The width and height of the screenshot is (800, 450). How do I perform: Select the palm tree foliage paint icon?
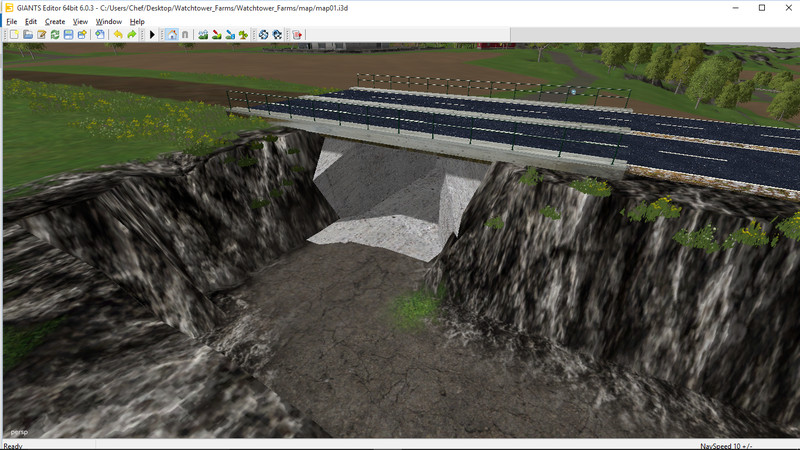[x=243, y=35]
